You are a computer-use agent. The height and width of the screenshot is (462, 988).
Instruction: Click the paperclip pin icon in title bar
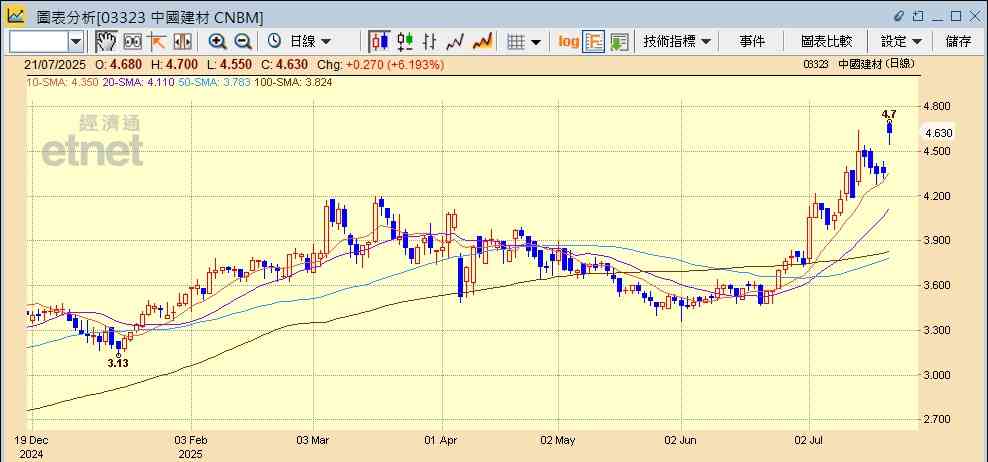[899, 15]
